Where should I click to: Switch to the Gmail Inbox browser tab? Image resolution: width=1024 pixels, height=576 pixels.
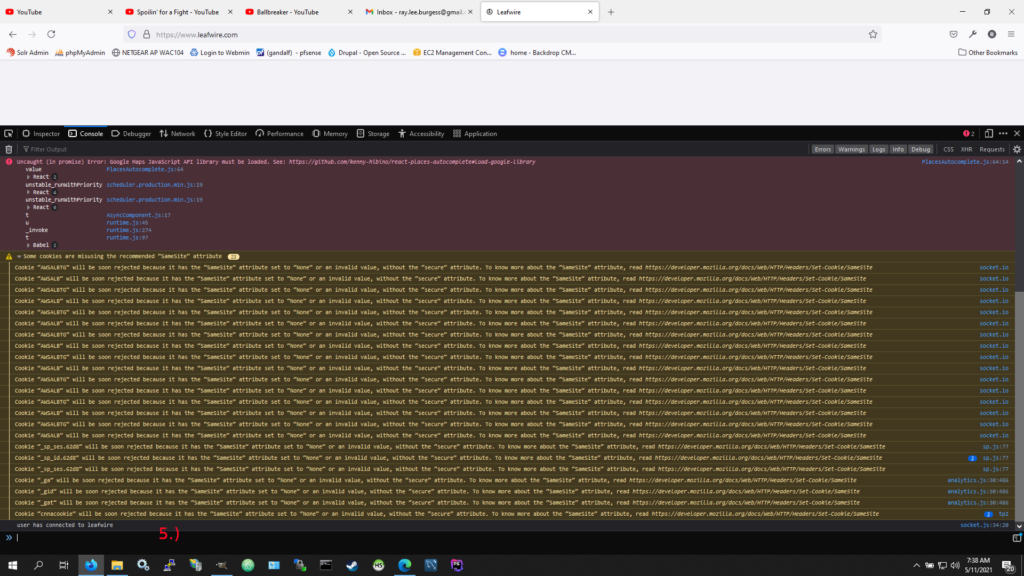(x=419, y=12)
